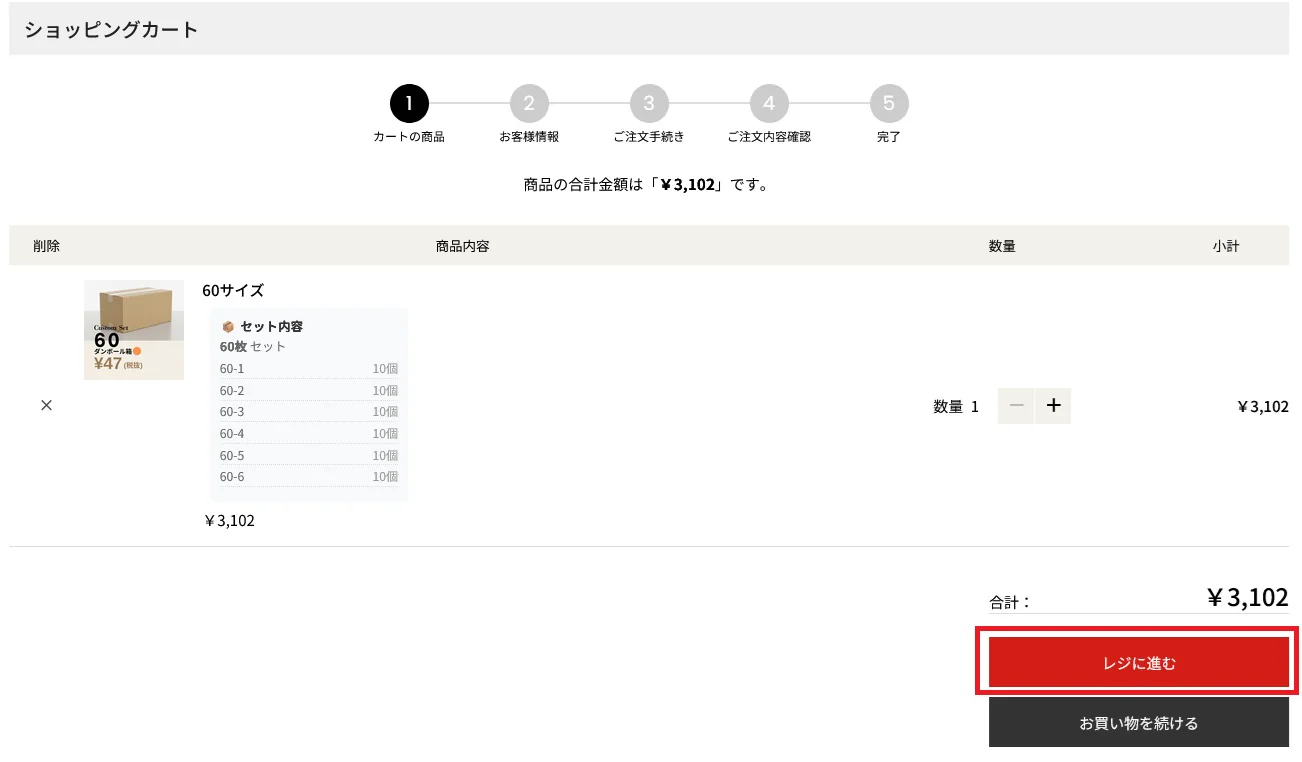Screen dimensions: 1302x762
Task: Click the レジに進む checkout button
Action: pyautogui.click(x=1139, y=663)
